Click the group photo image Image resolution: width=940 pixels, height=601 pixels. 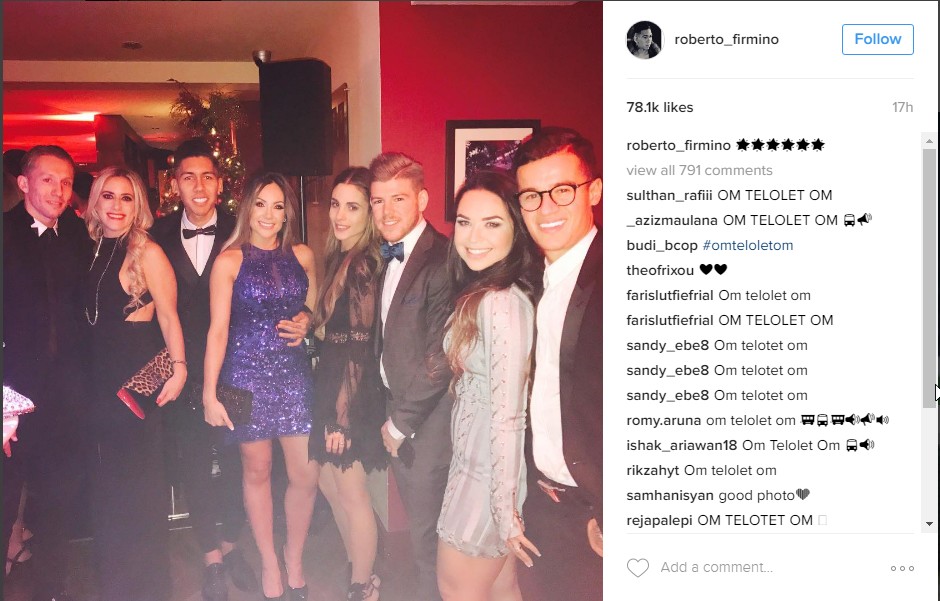point(303,300)
